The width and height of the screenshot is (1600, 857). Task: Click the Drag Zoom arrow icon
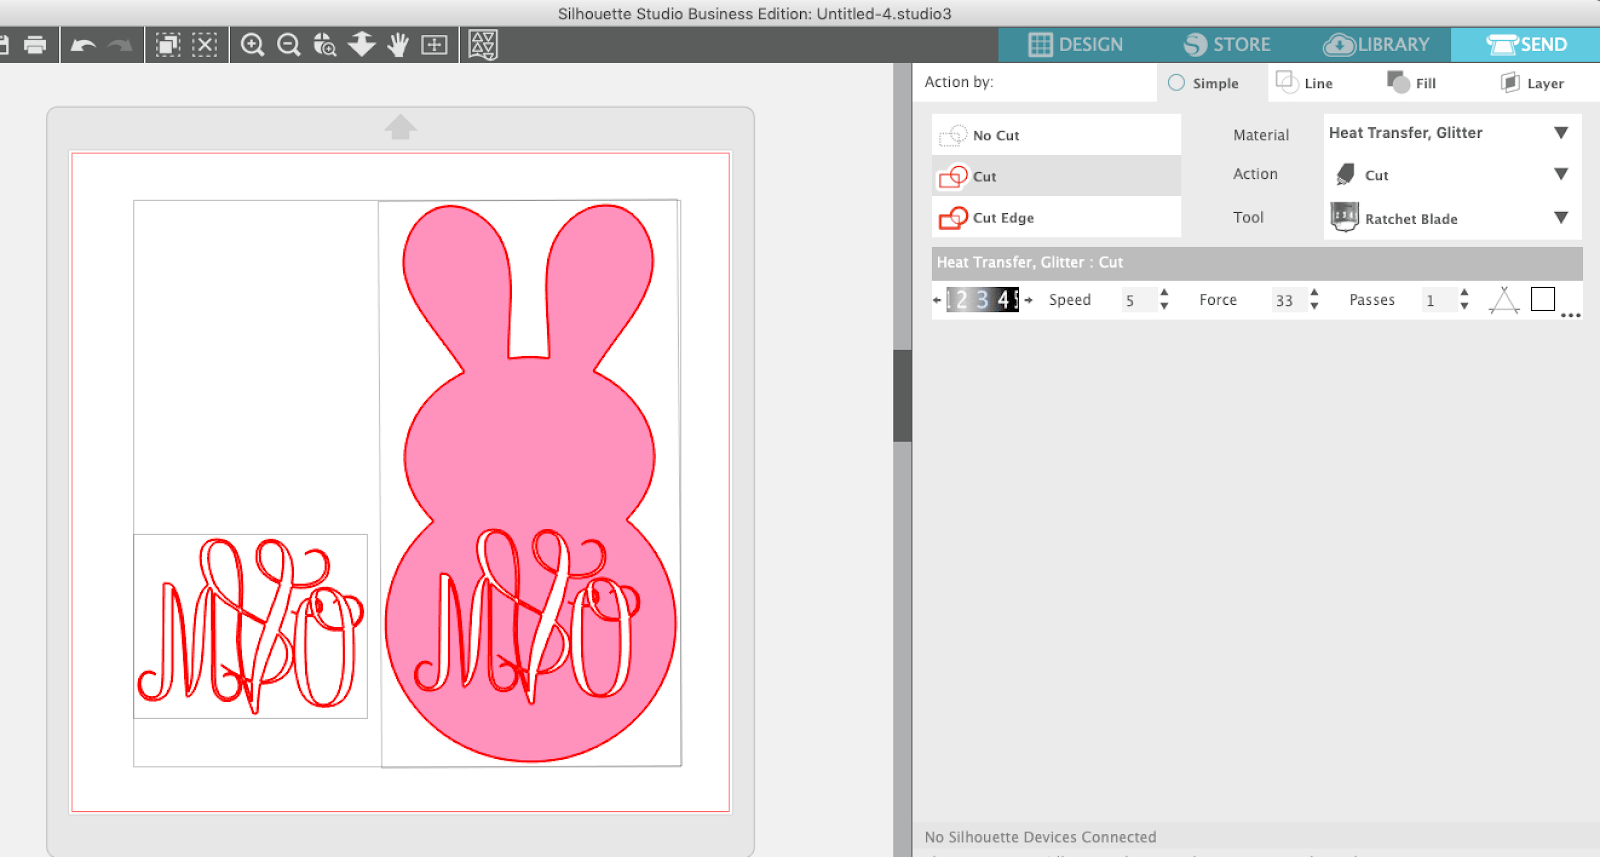coord(361,44)
